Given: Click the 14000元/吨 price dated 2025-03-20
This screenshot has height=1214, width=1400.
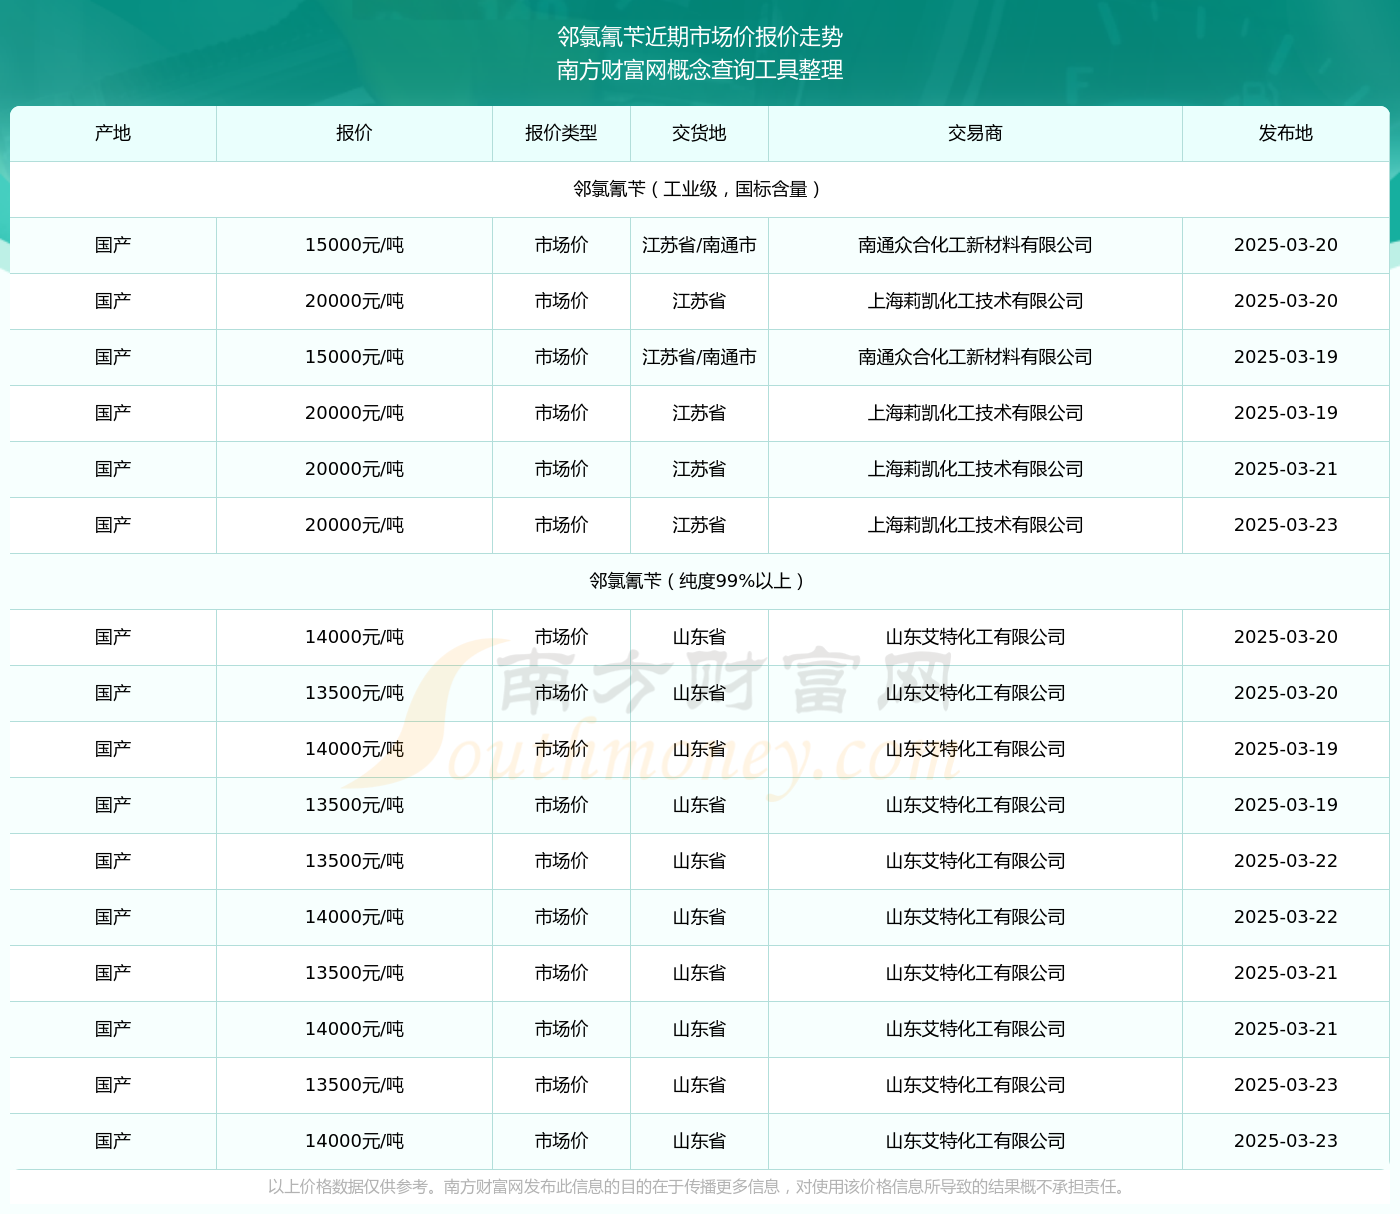Looking at the screenshot, I should coord(354,637).
